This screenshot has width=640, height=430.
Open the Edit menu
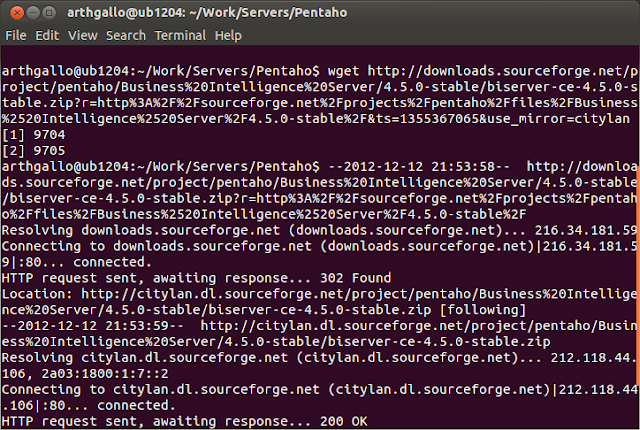(x=47, y=35)
